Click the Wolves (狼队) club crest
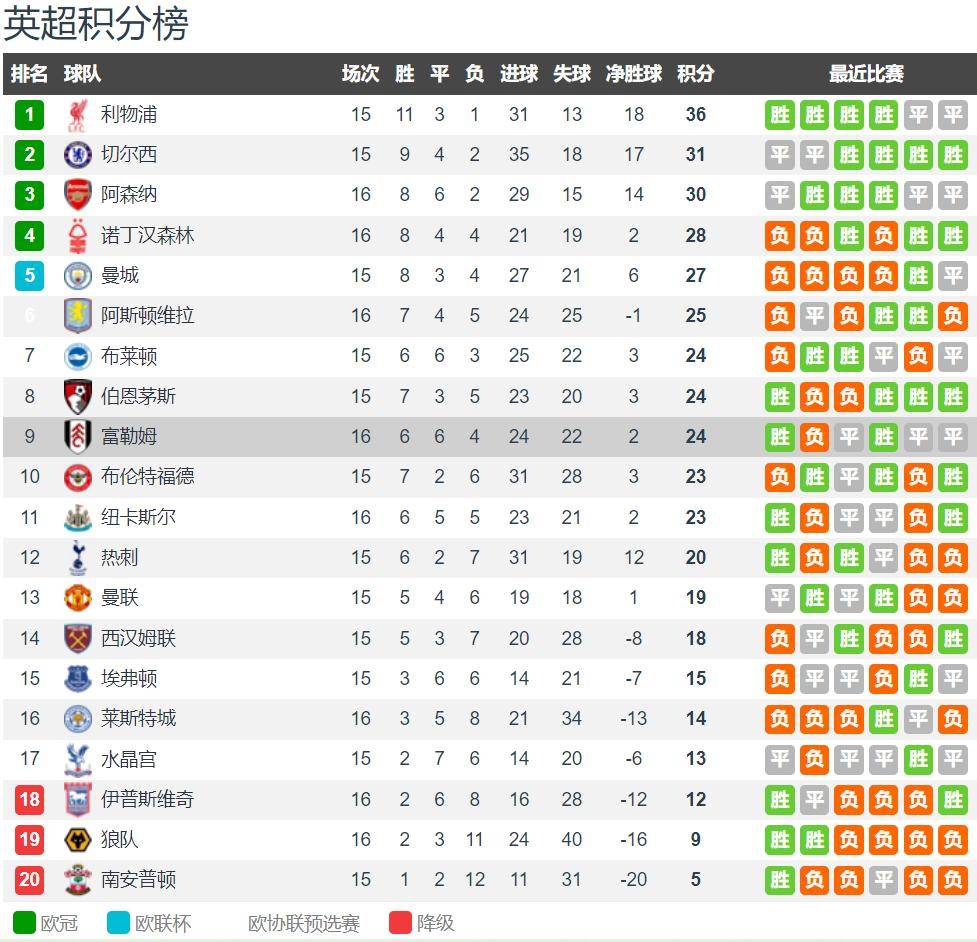977x942 pixels. tap(77, 839)
